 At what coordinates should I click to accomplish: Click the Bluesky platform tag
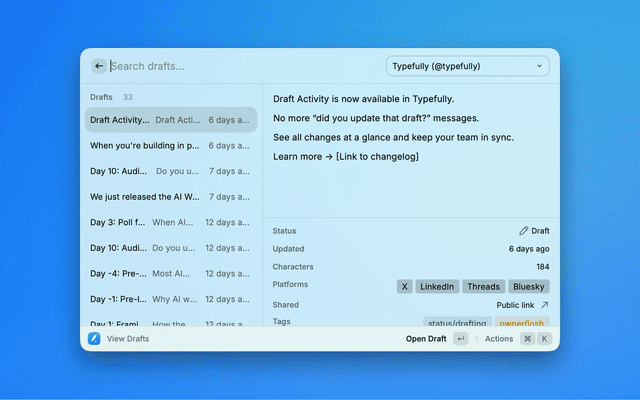(528, 286)
